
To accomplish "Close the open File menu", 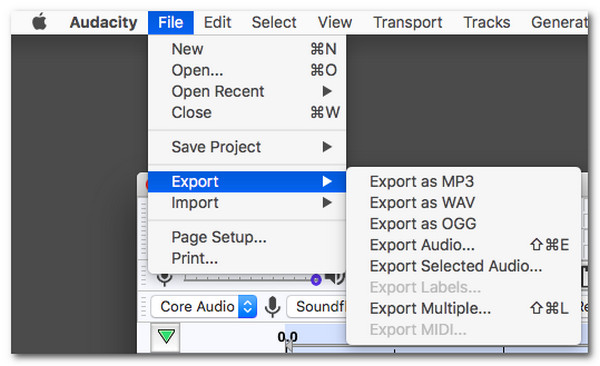I will coord(171,23).
